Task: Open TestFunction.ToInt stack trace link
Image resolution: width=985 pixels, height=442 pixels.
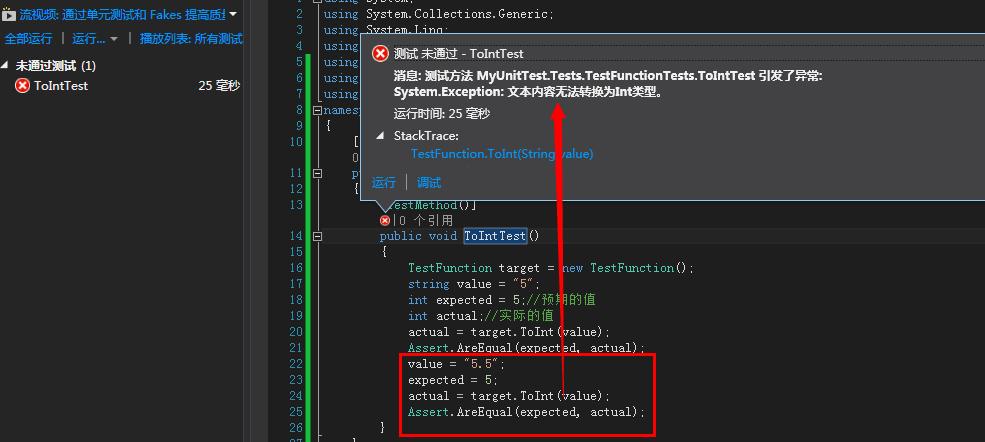Action: click(x=501, y=154)
